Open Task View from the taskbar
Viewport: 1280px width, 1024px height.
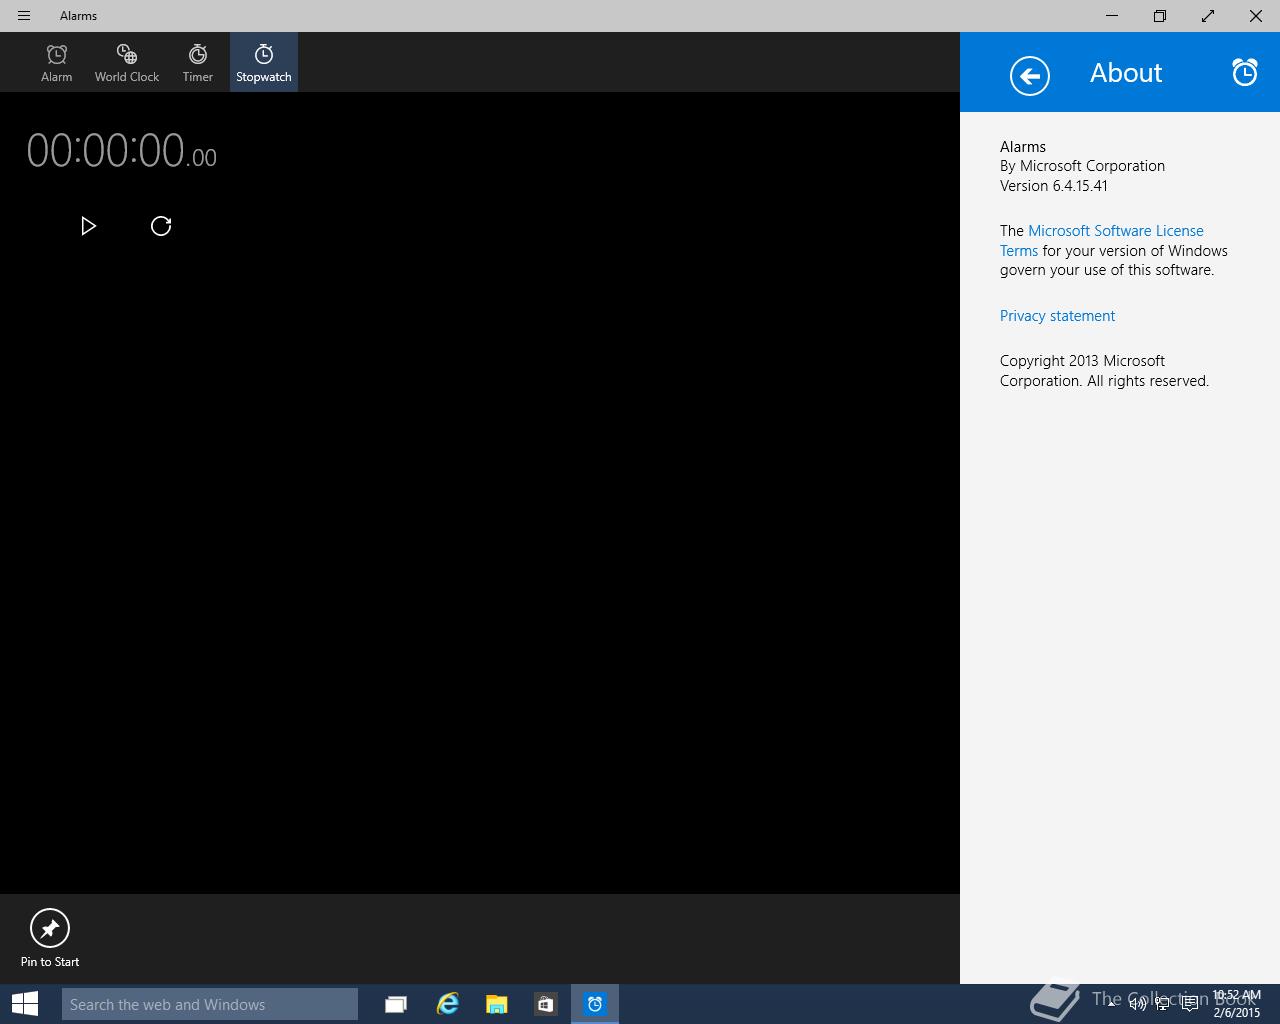pyautogui.click(x=396, y=1004)
